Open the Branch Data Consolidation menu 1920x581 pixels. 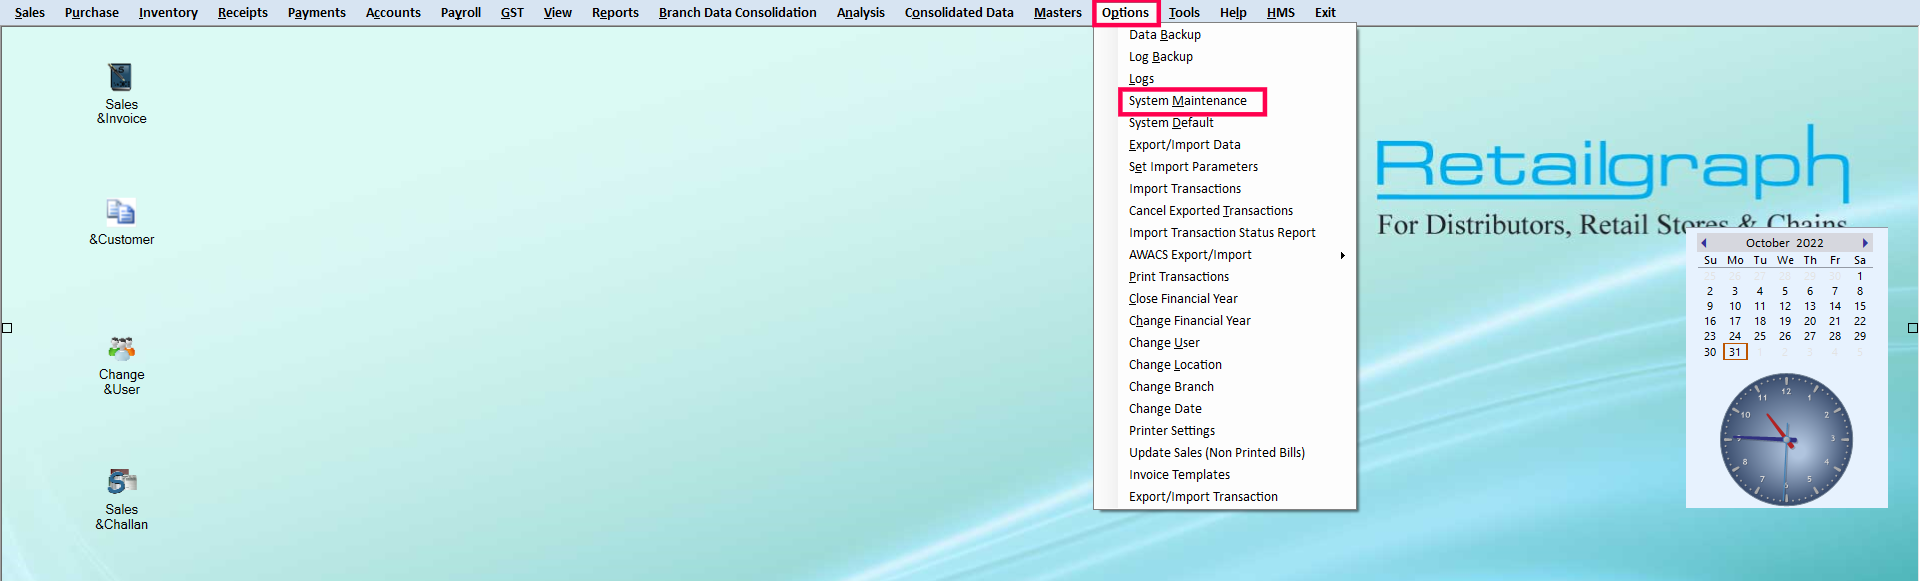coord(737,13)
